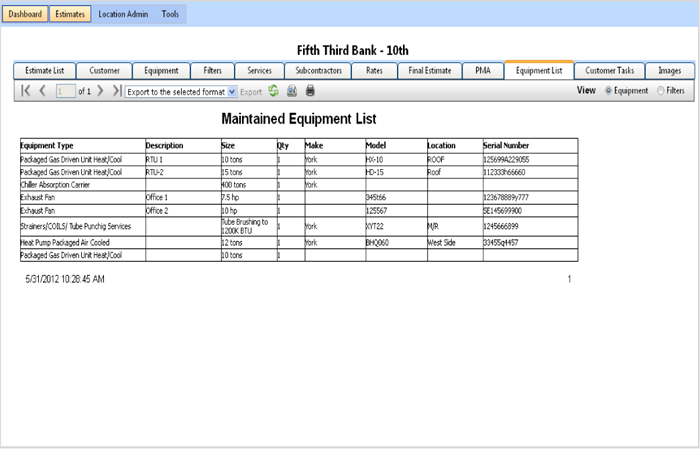Click Tube Brushing to 1200K BTU cell
700x449 pixels.
pyautogui.click(x=249, y=227)
